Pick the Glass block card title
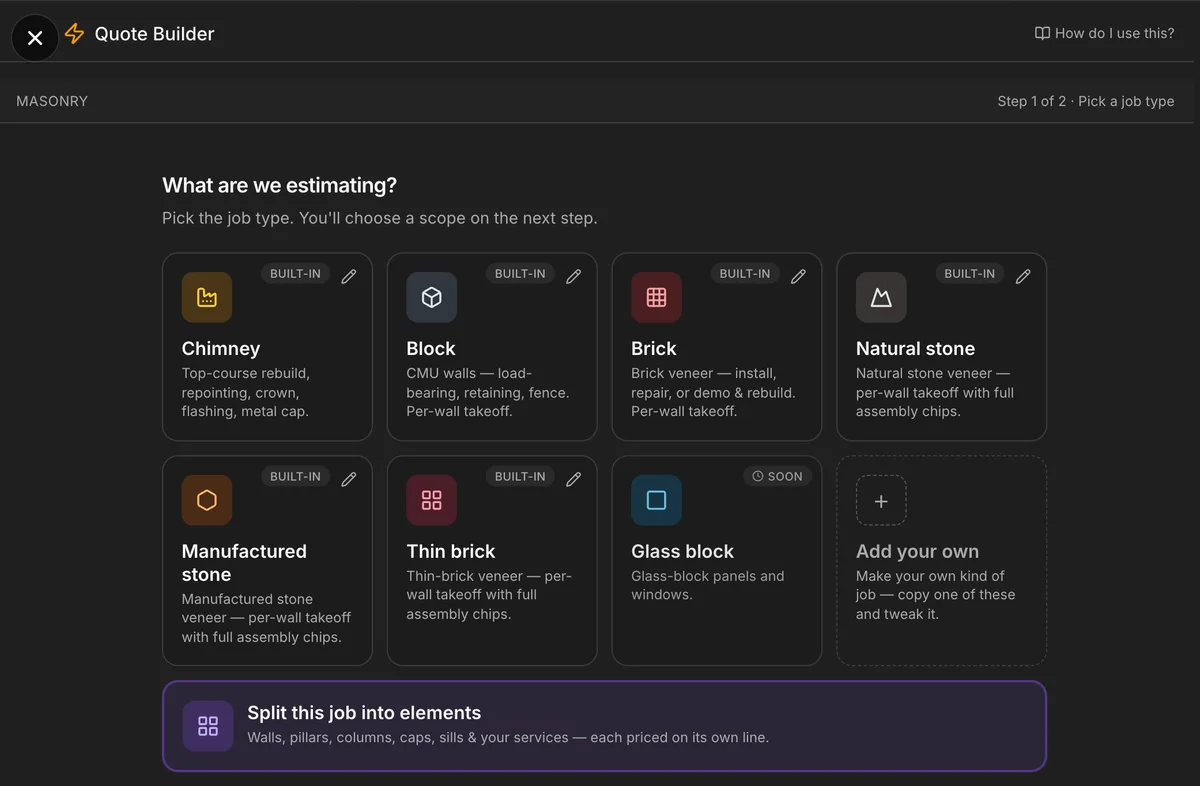Viewport: 1200px width, 786px height. coord(683,551)
